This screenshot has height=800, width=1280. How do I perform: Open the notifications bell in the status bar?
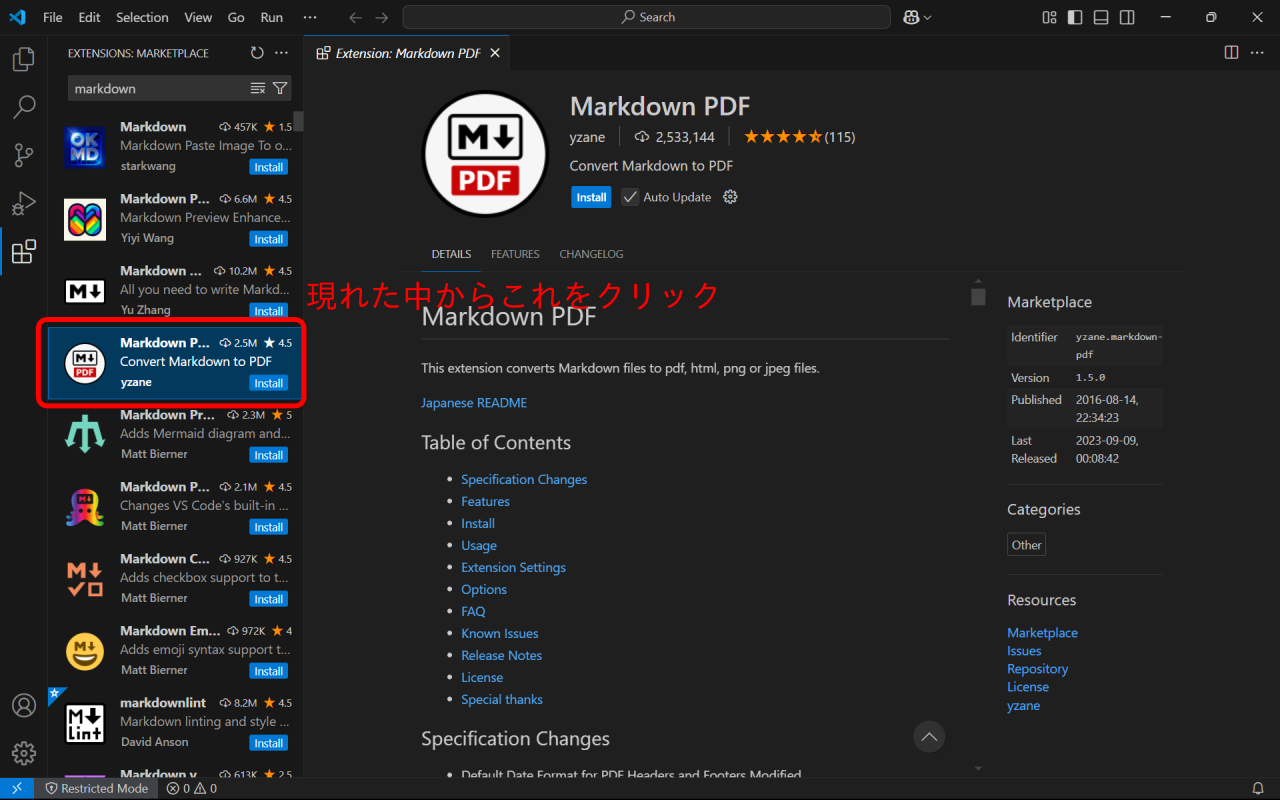pos(1258,788)
